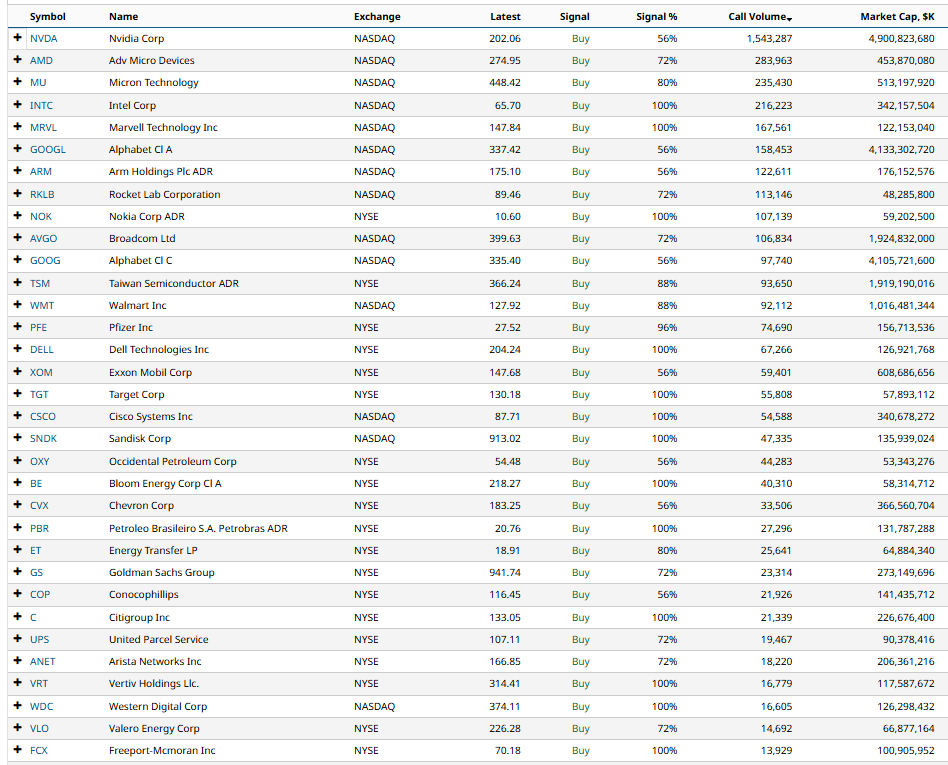The image size is (948, 765).
Task: Click the Exchange column header
Action: click(x=377, y=16)
